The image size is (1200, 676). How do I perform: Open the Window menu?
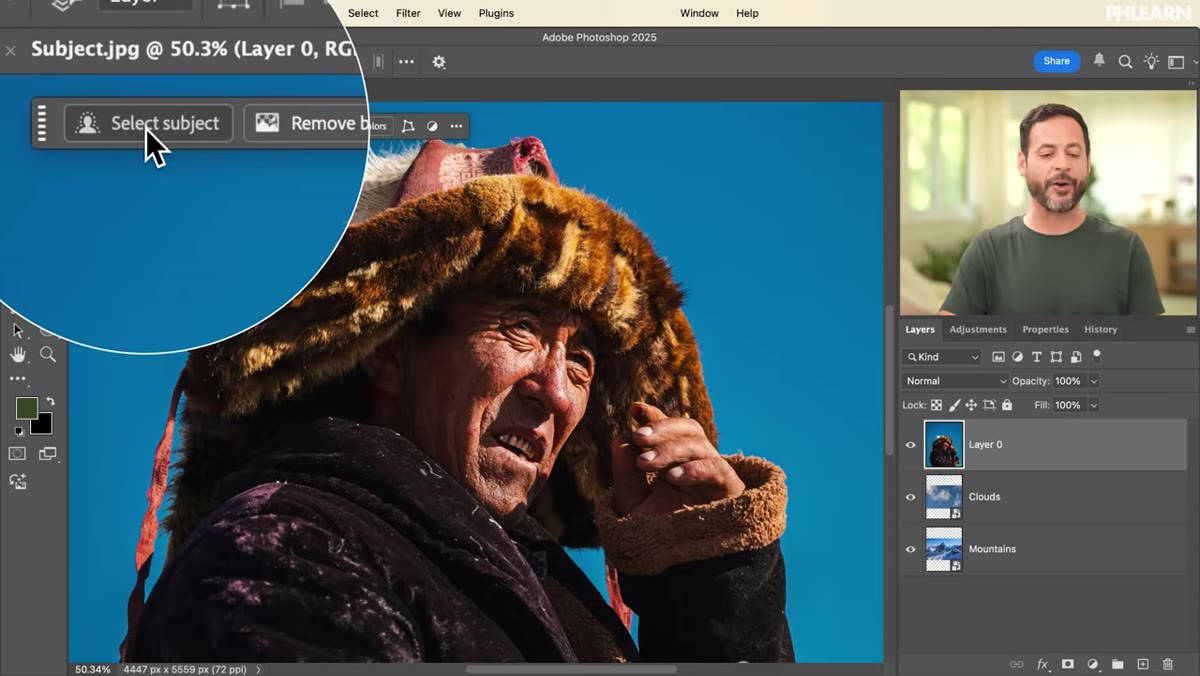pos(699,13)
